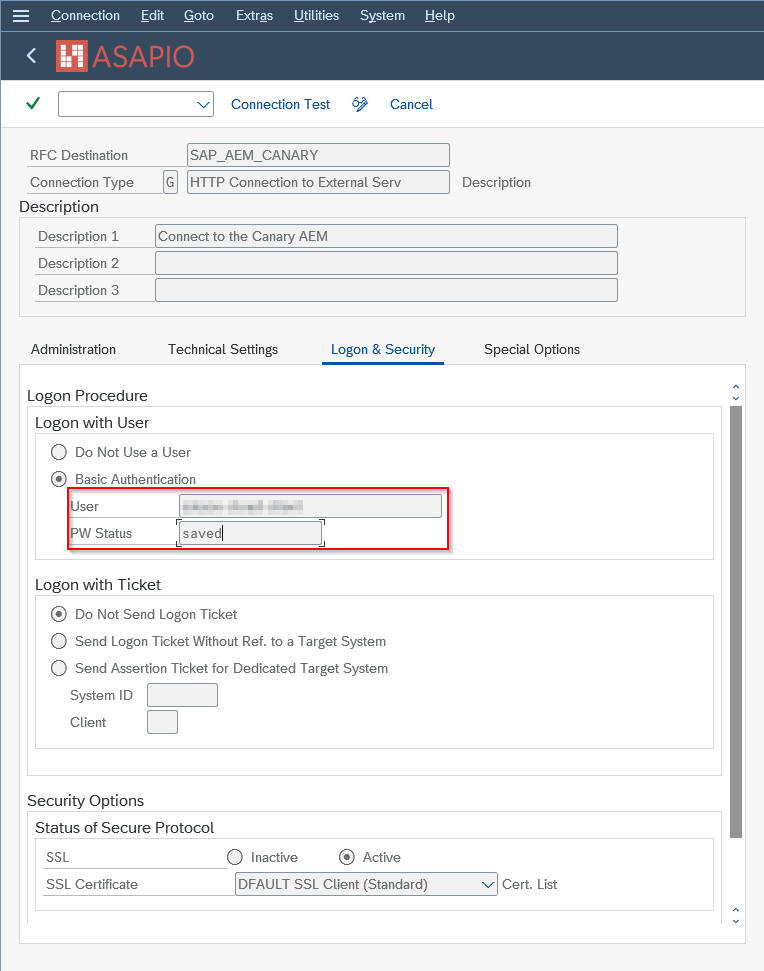
Task: Select Send Logon Ticket Without Ref. option
Action: (59, 641)
